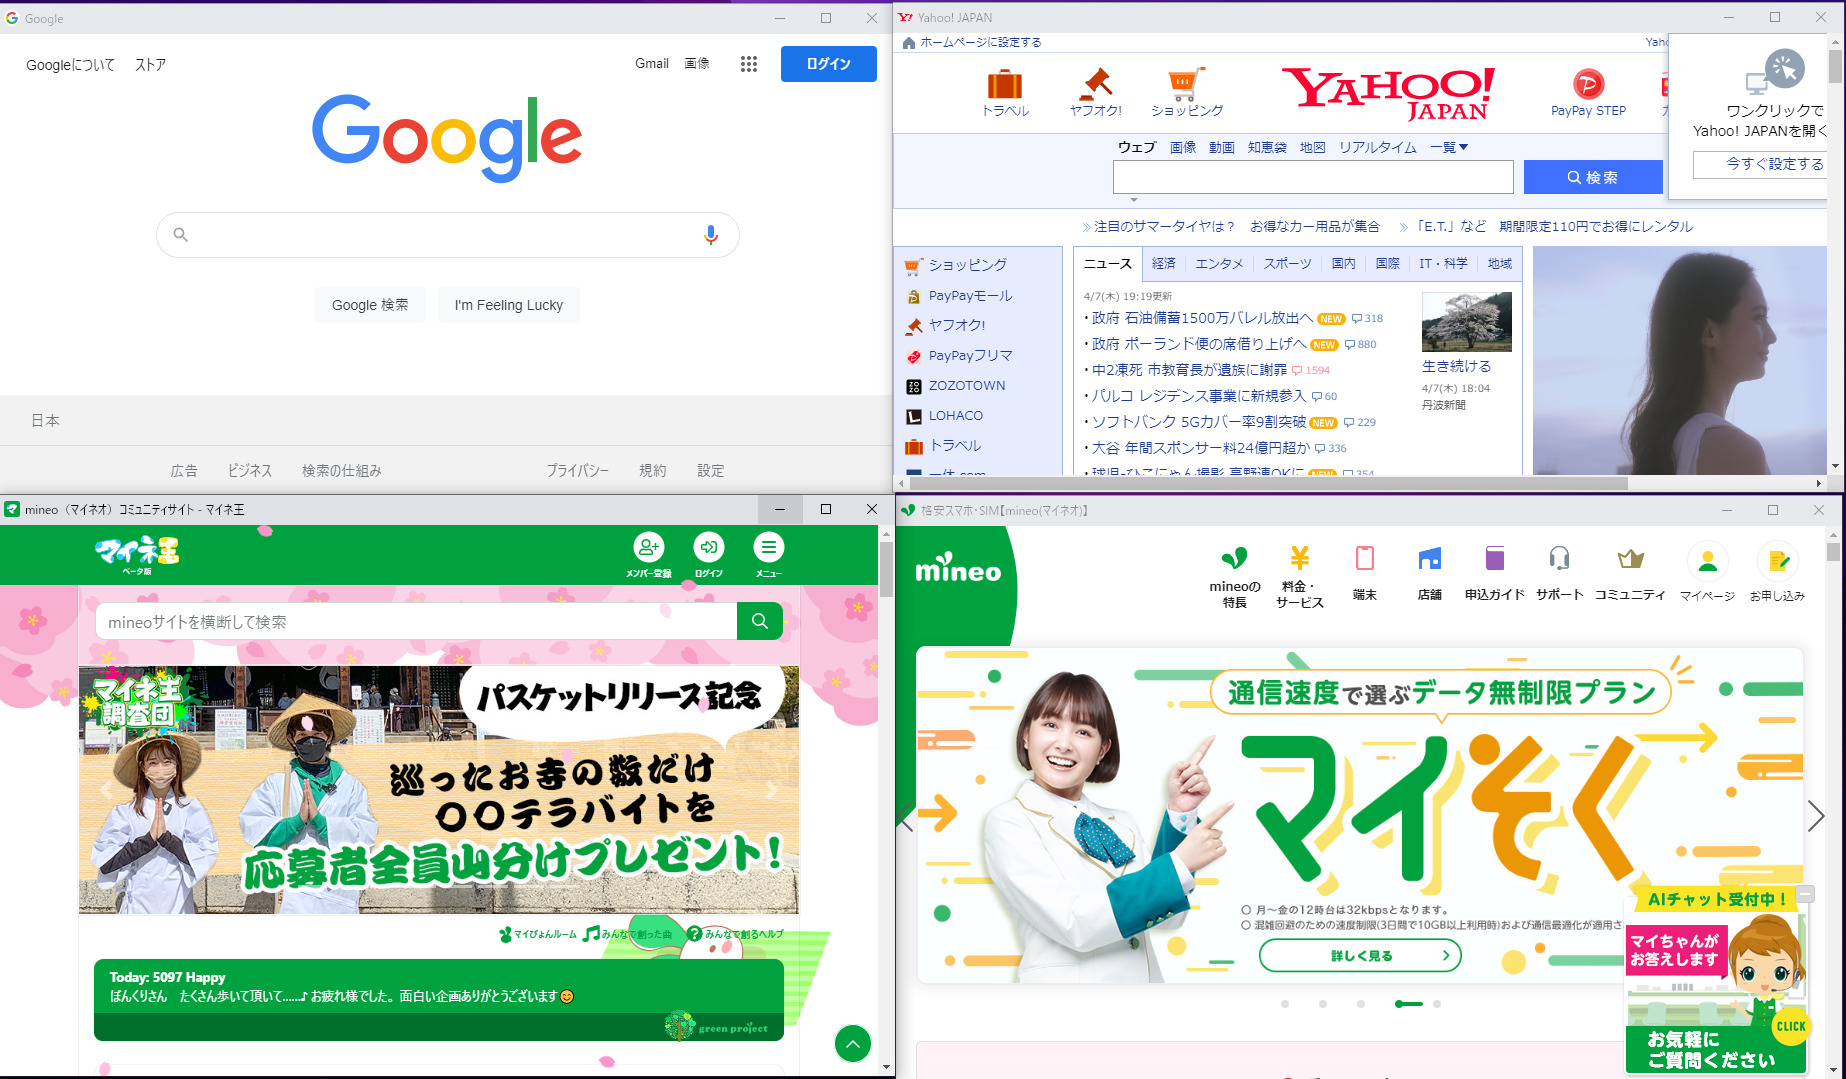Open the ヤフオク! gavel icon
This screenshot has height=1079, width=1846.
pos(1096,85)
